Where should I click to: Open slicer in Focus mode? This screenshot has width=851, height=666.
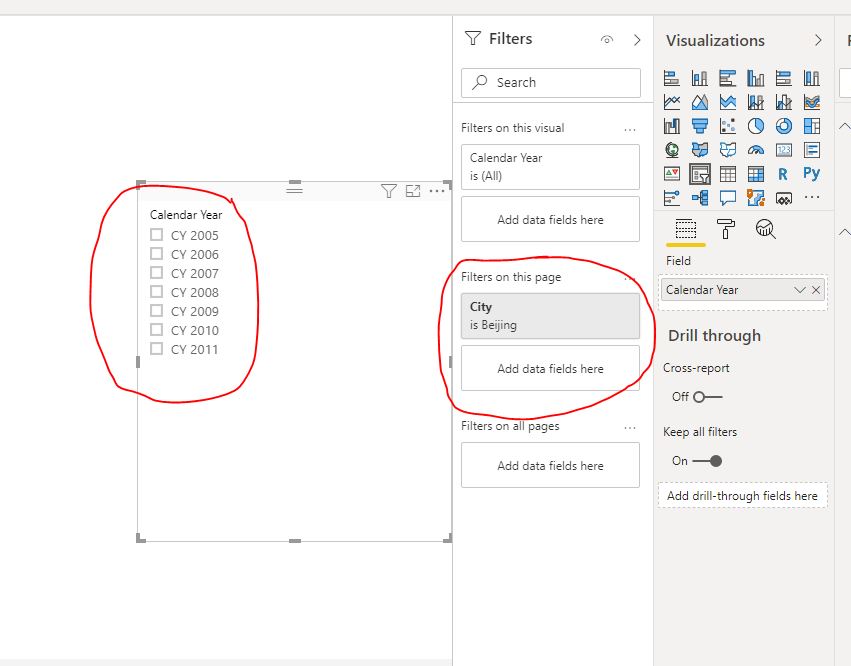413,191
